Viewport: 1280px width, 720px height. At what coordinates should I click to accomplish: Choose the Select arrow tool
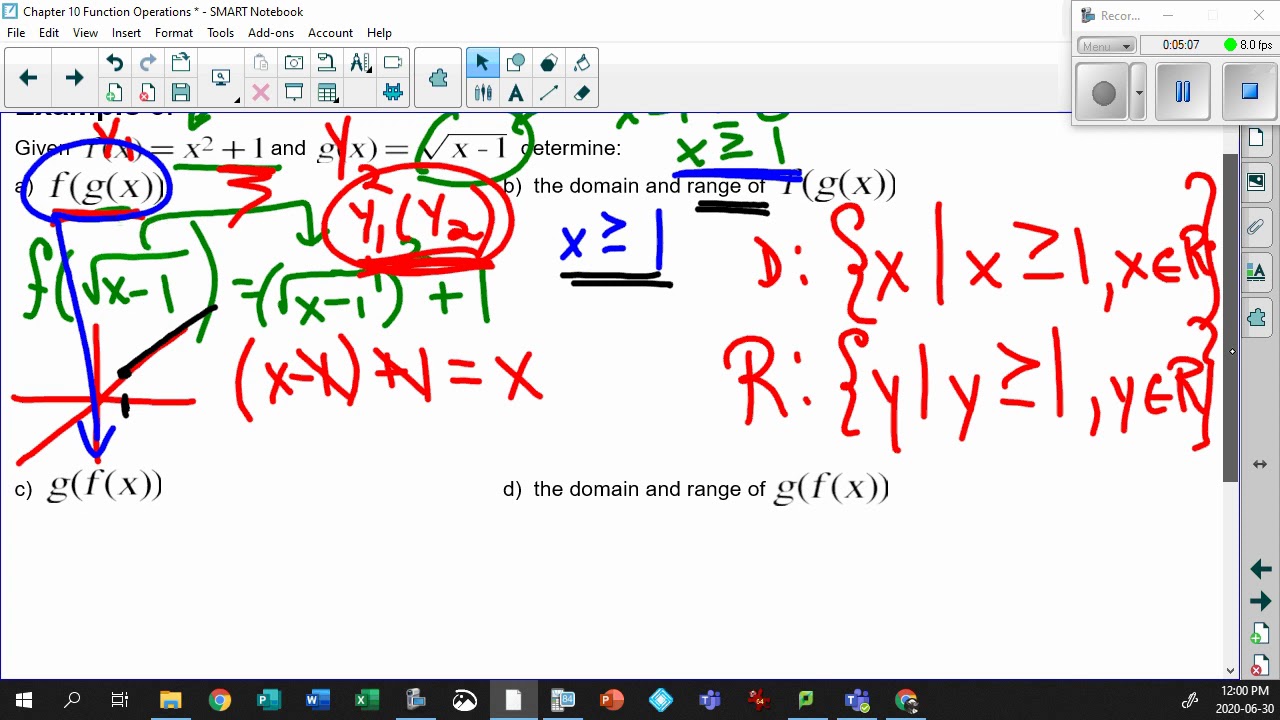click(482, 63)
